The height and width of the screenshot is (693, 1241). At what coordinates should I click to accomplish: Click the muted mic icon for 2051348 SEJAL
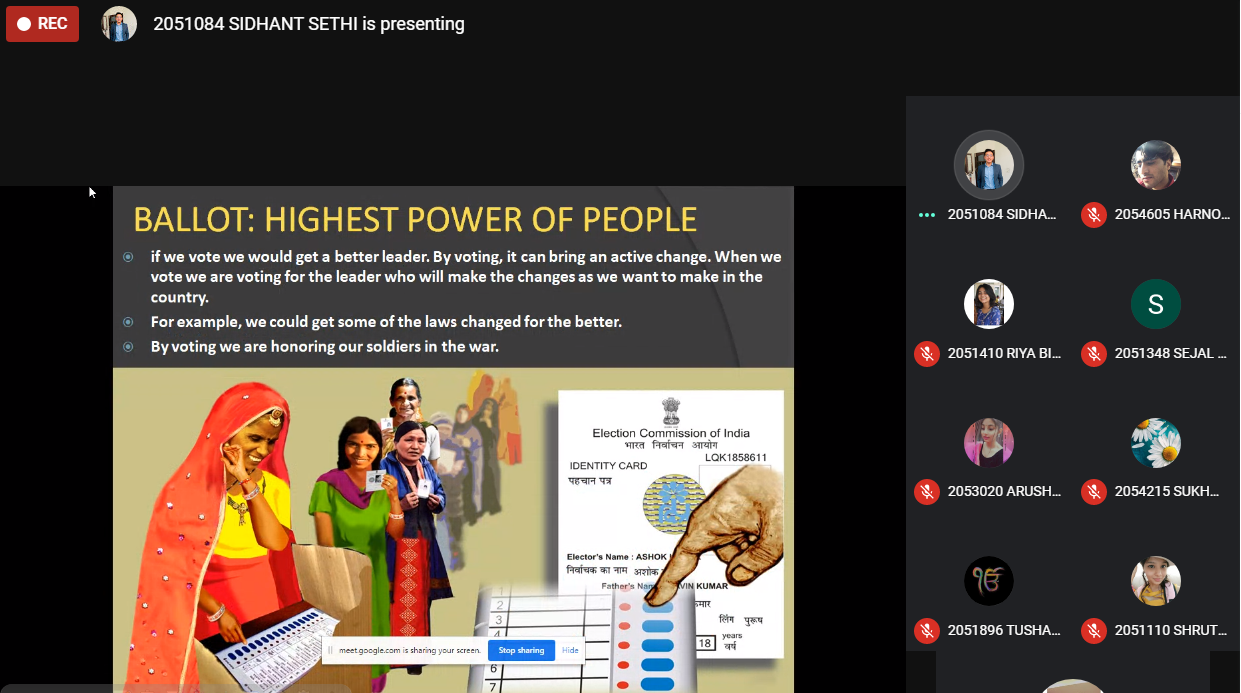point(1094,353)
